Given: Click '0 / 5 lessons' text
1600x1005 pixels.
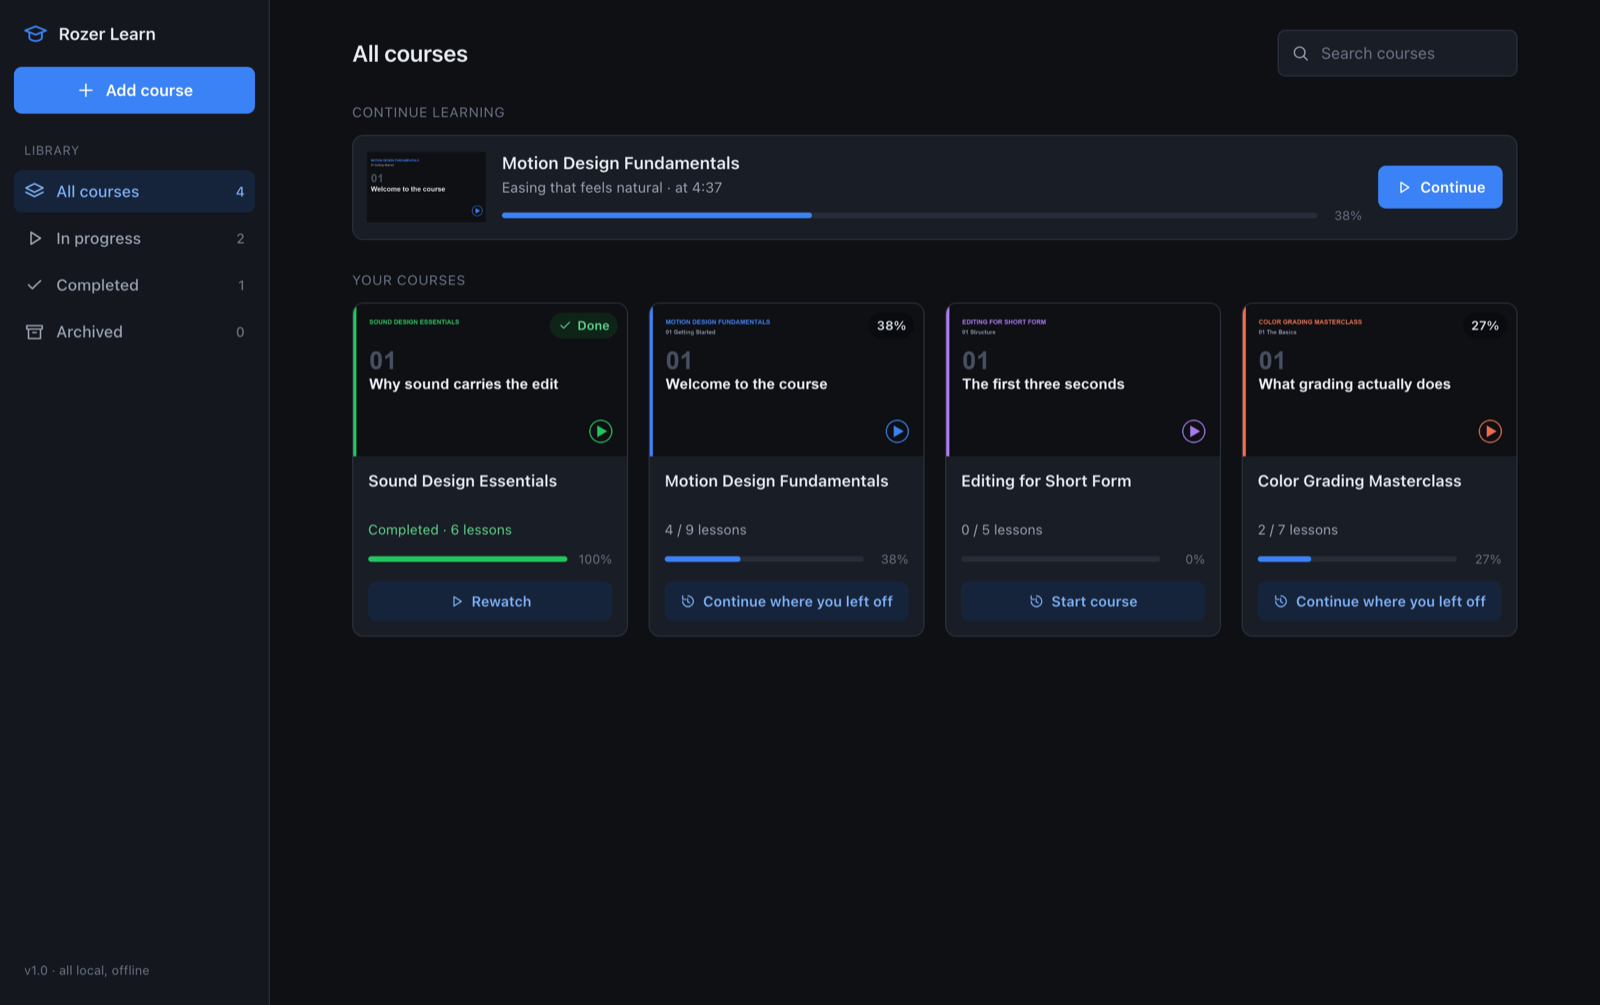Looking at the screenshot, I should click(1002, 530).
